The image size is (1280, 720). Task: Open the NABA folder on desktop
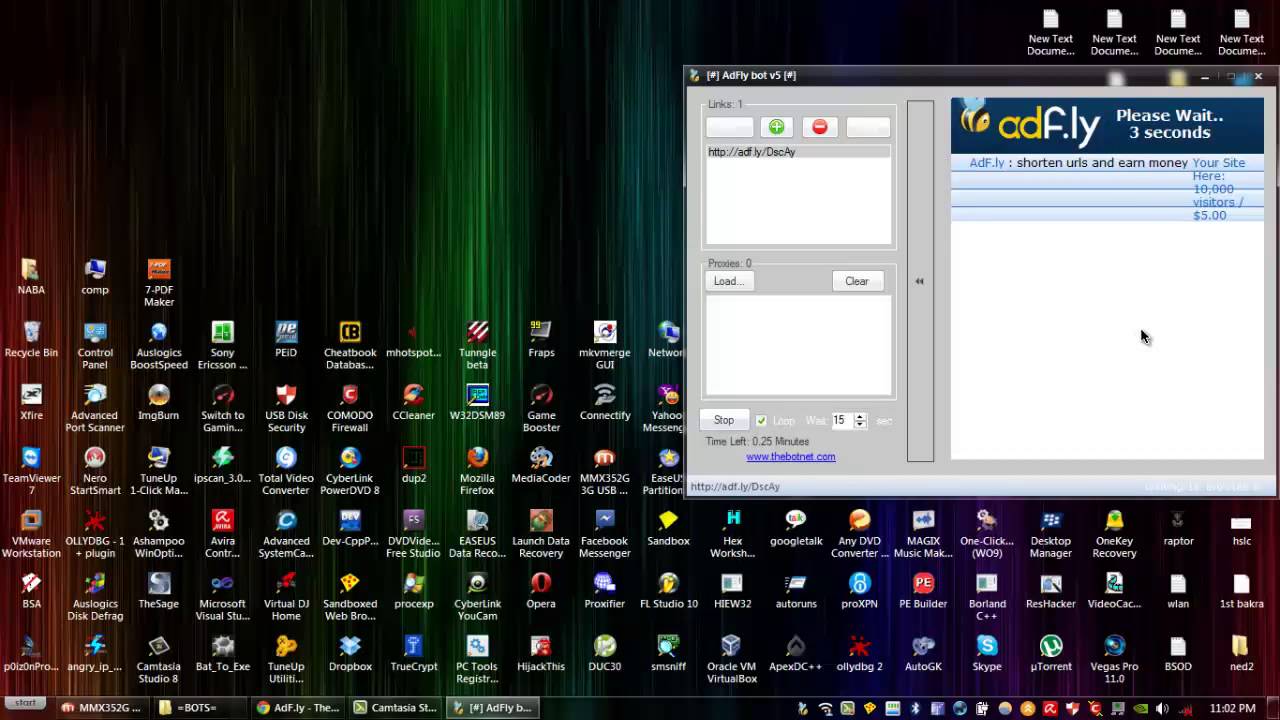[31, 277]
